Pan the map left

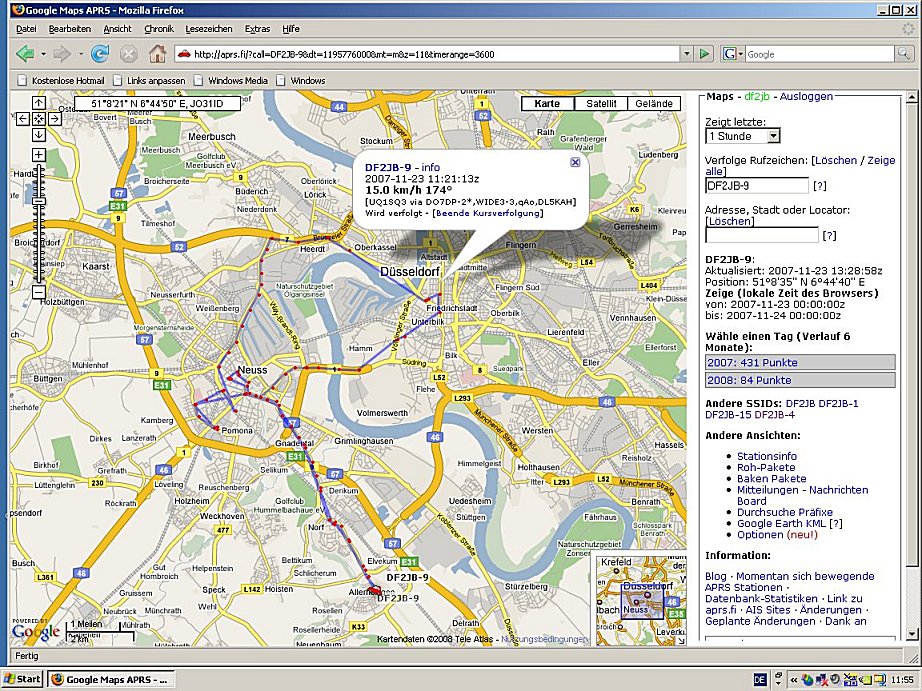pyautogui.click(x=22, y=119)
